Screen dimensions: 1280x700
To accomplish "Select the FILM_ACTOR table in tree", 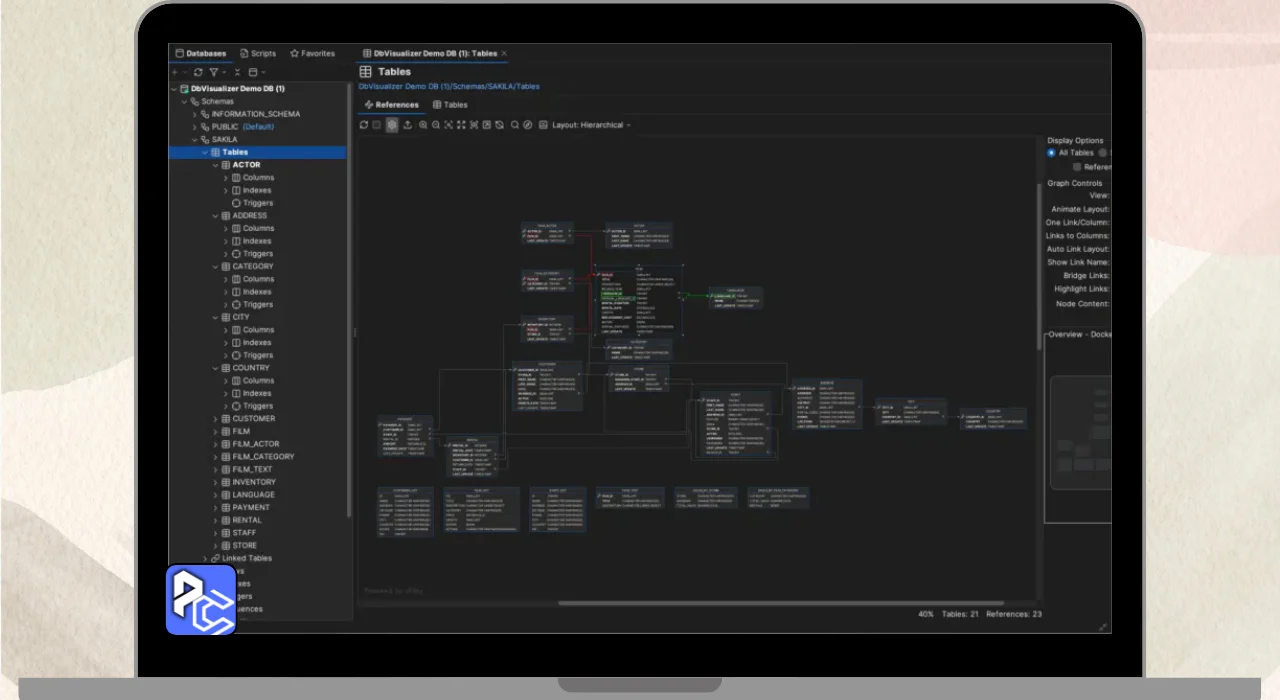I will point(256,444).
